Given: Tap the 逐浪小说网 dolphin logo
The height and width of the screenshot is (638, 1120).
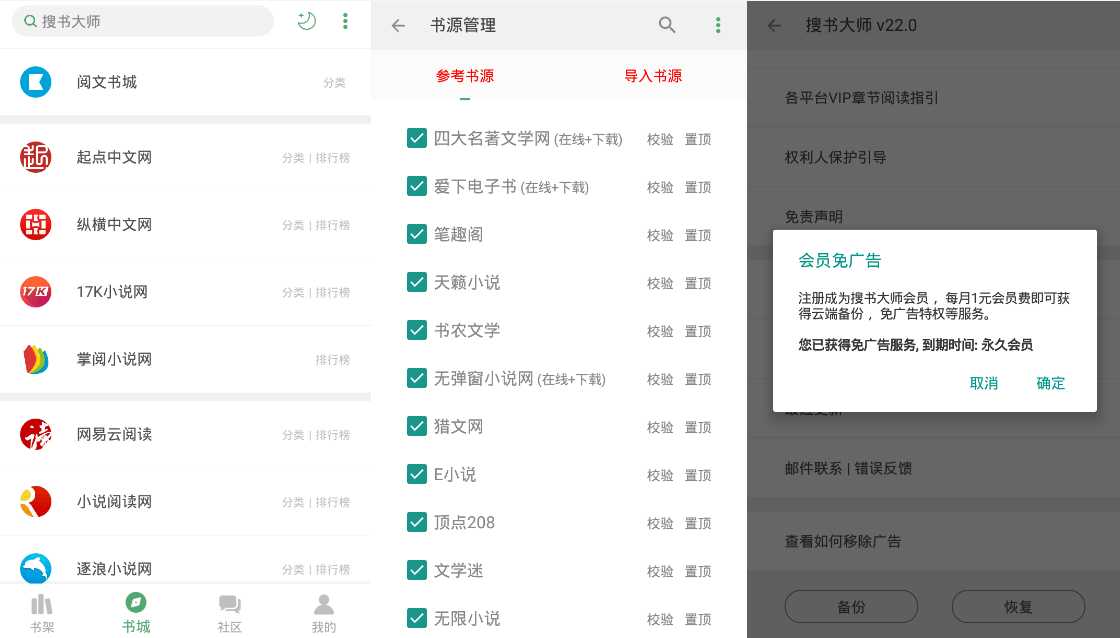Looking at the screenshot, I should (x=36, y=569).
